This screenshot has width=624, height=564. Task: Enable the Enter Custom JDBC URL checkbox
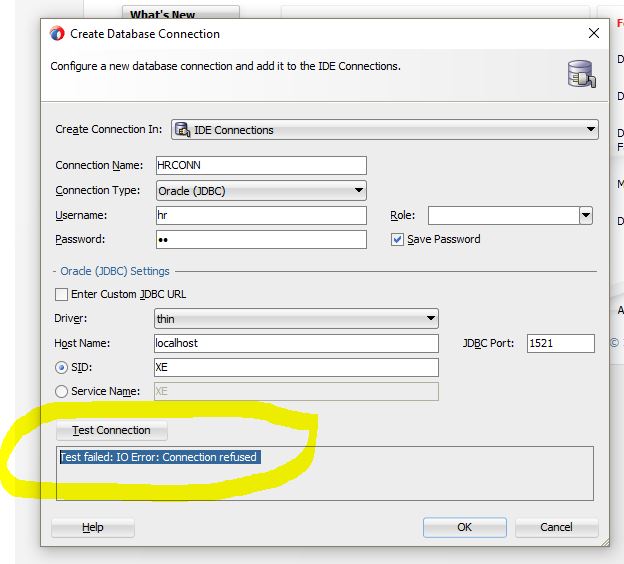click(61, 295)
